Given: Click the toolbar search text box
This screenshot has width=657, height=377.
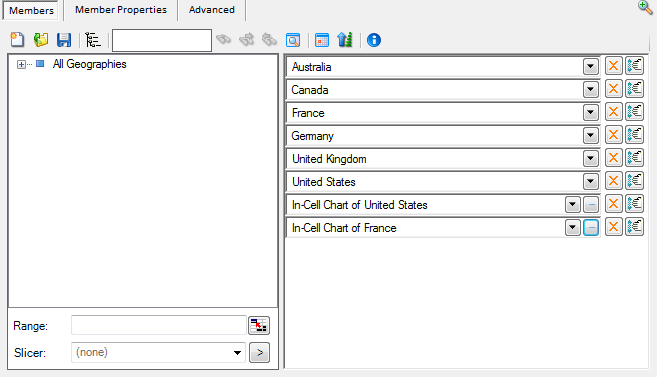Looking at the screenshot, I should [162, 40].
